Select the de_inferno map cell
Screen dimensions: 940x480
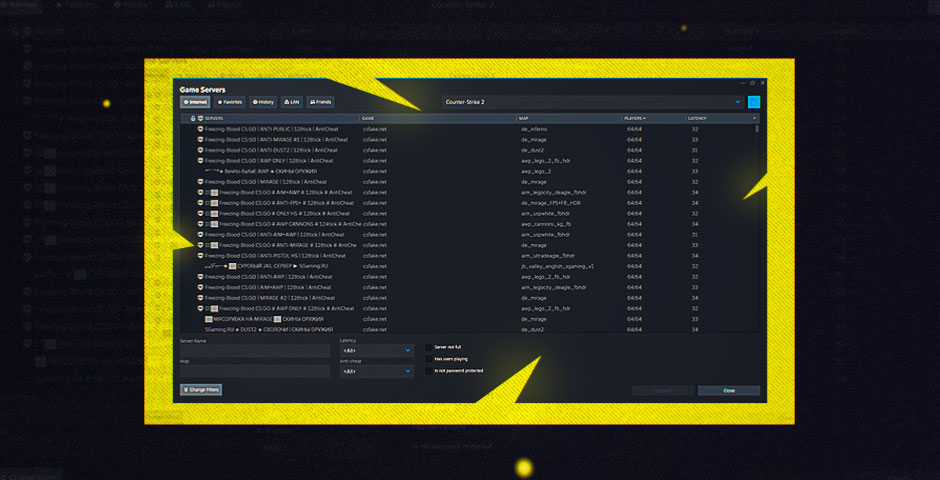tap(534, 129)
